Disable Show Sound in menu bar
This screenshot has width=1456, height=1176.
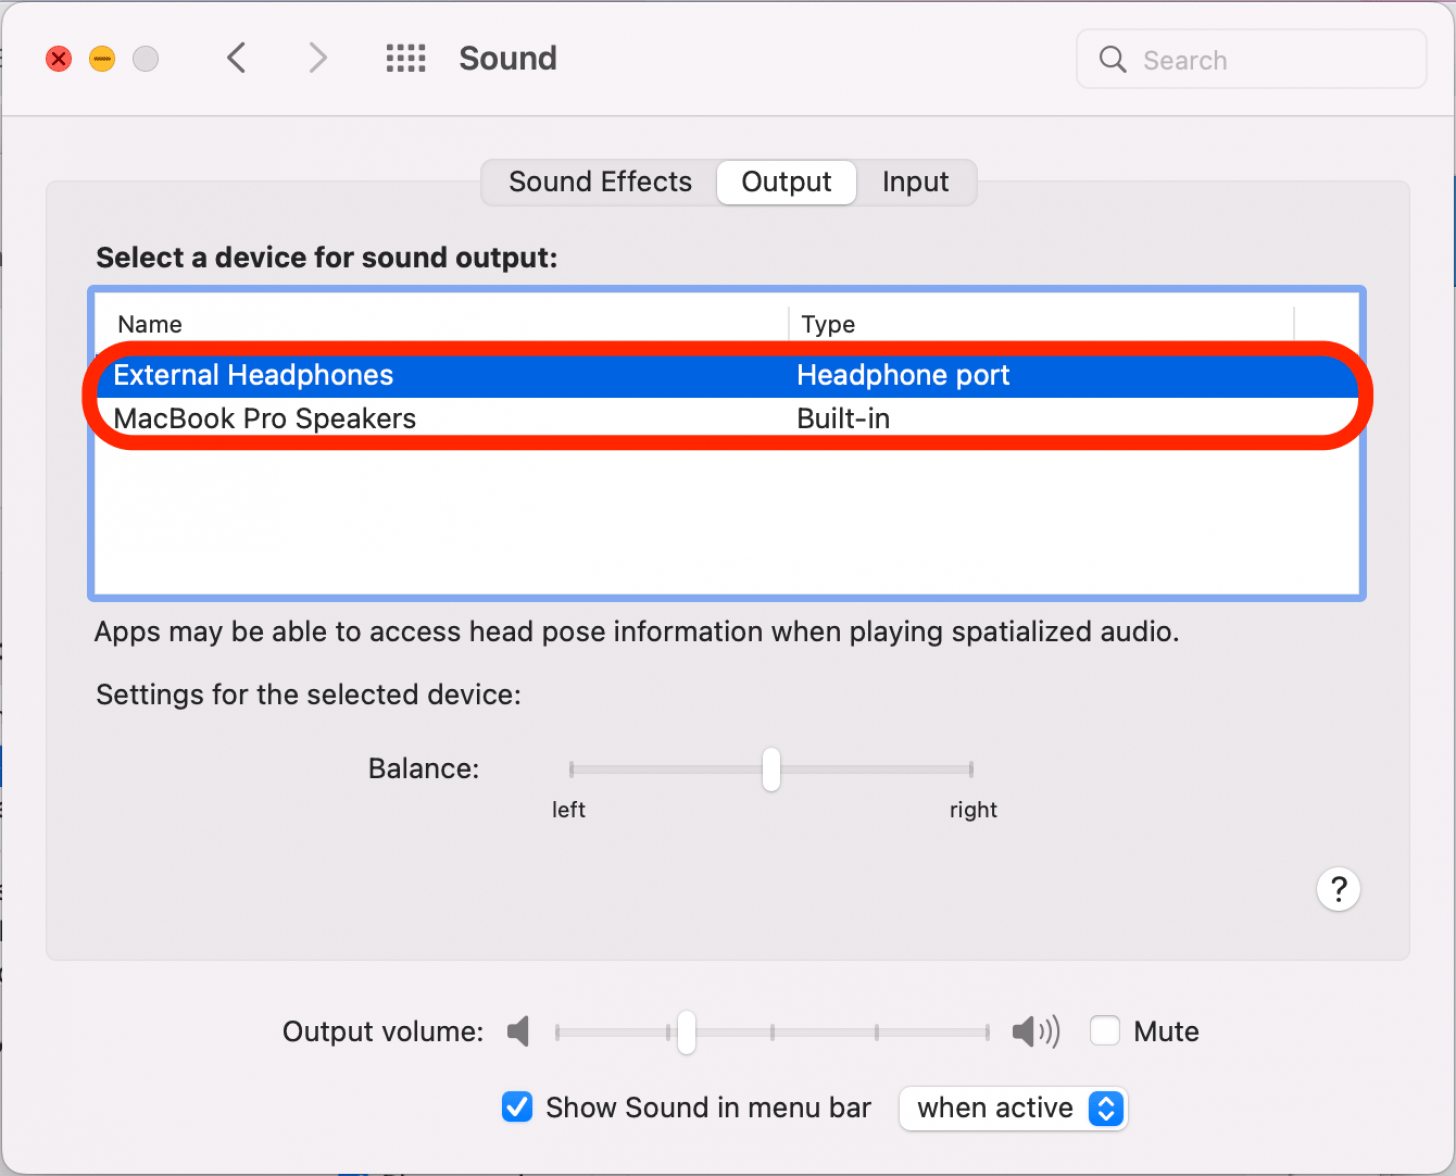tap(517, 1107)
